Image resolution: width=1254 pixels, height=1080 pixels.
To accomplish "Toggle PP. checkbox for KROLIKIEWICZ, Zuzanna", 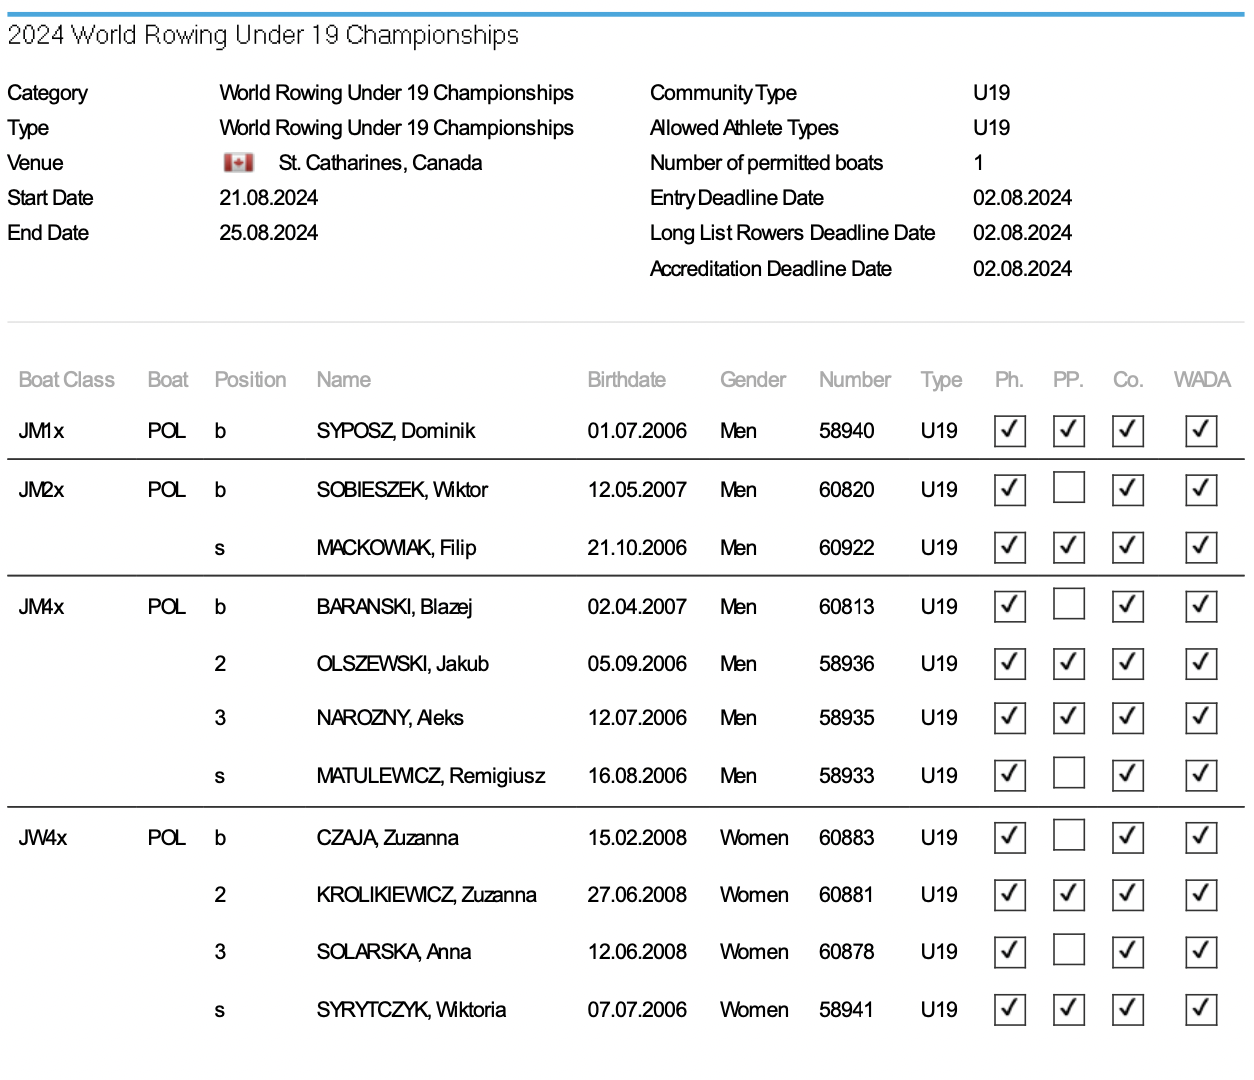I will coord(1069,894).
